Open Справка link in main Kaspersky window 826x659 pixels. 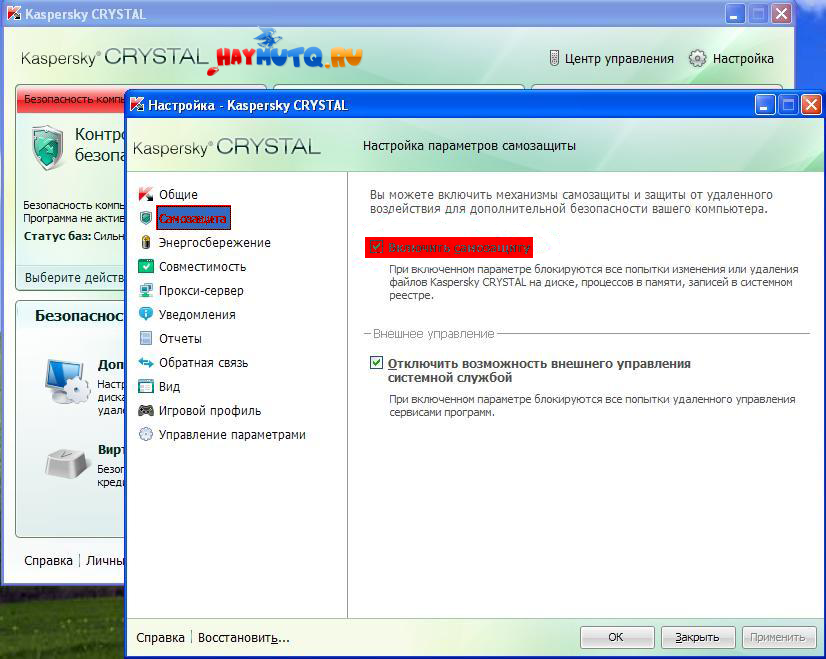point(48,560)
